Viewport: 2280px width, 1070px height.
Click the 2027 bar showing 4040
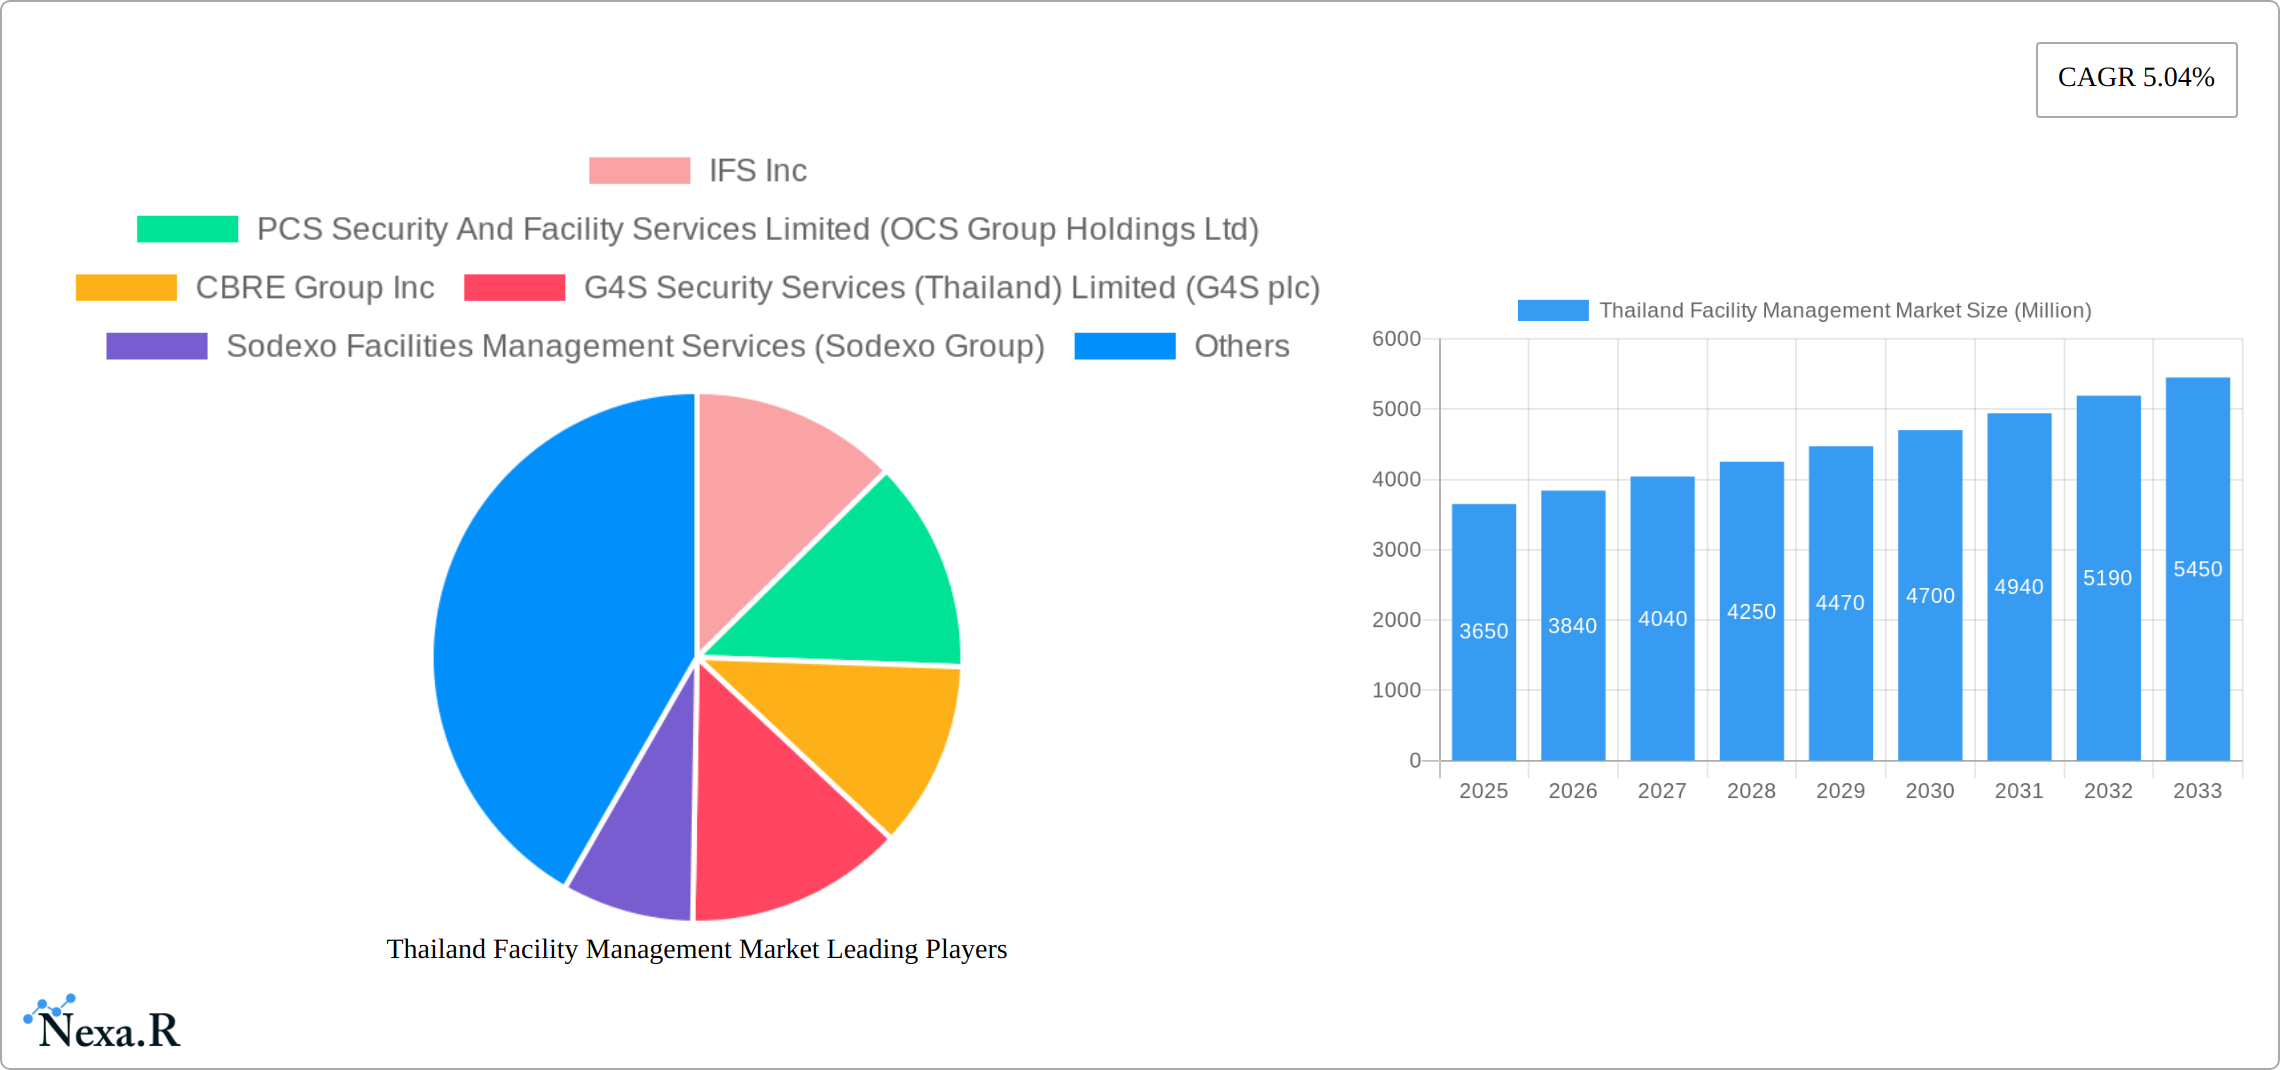[1662, 619]
